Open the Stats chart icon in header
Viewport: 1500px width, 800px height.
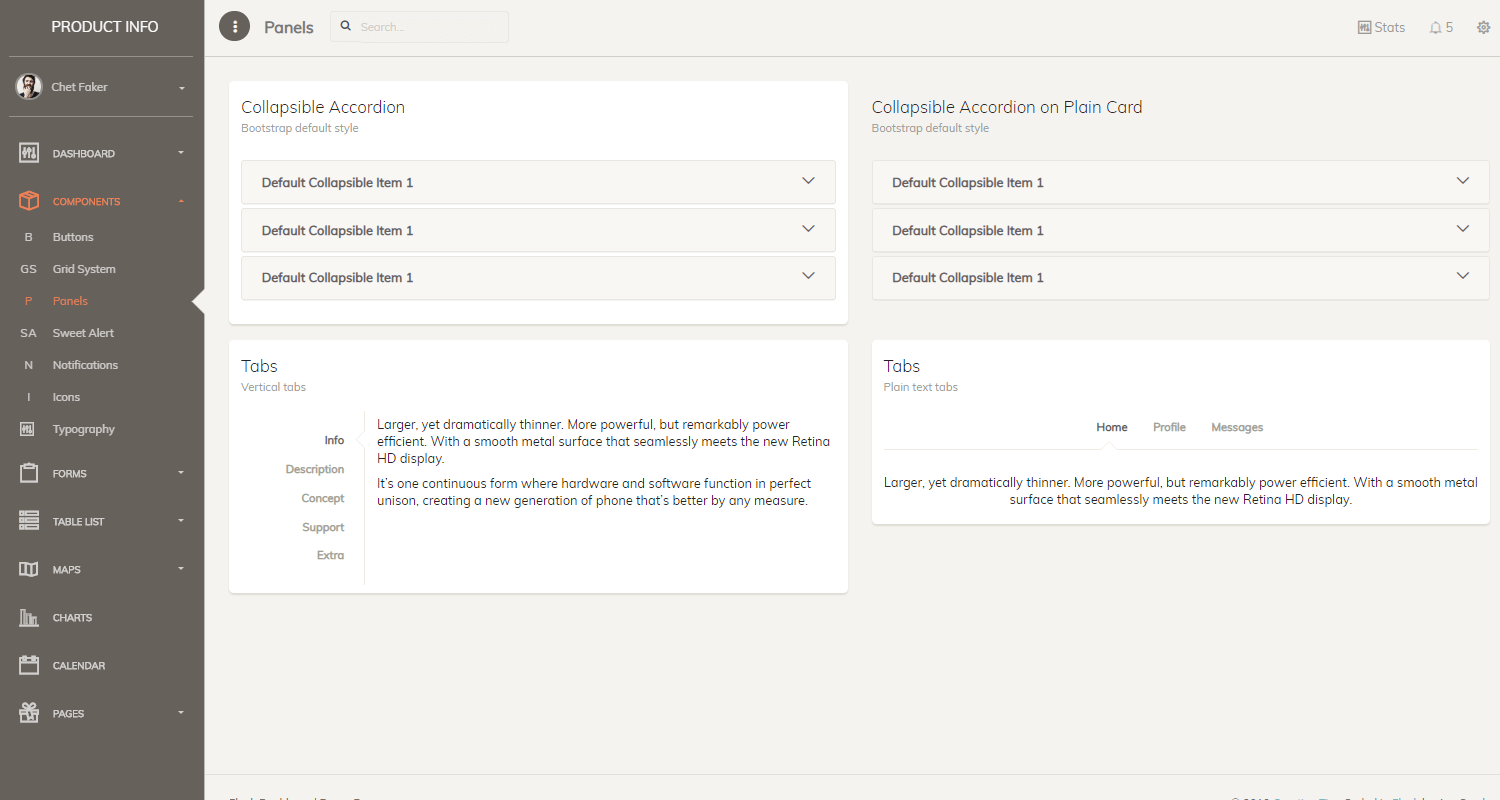(x=1364, y=28)
